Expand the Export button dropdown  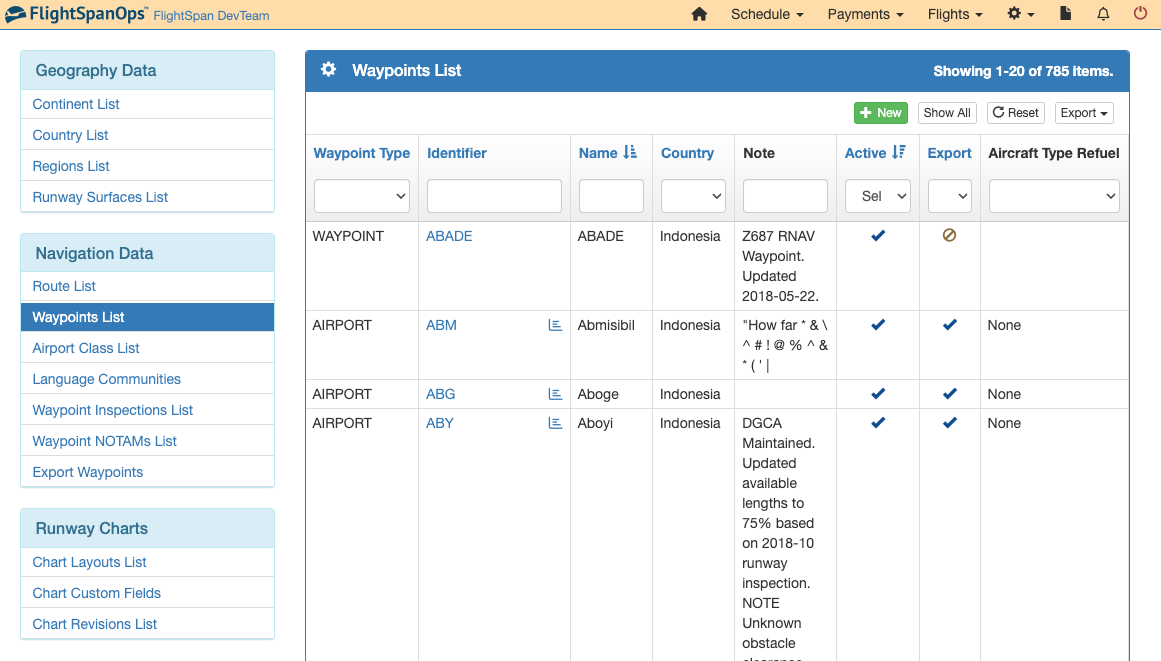(x=1083, y=112)
